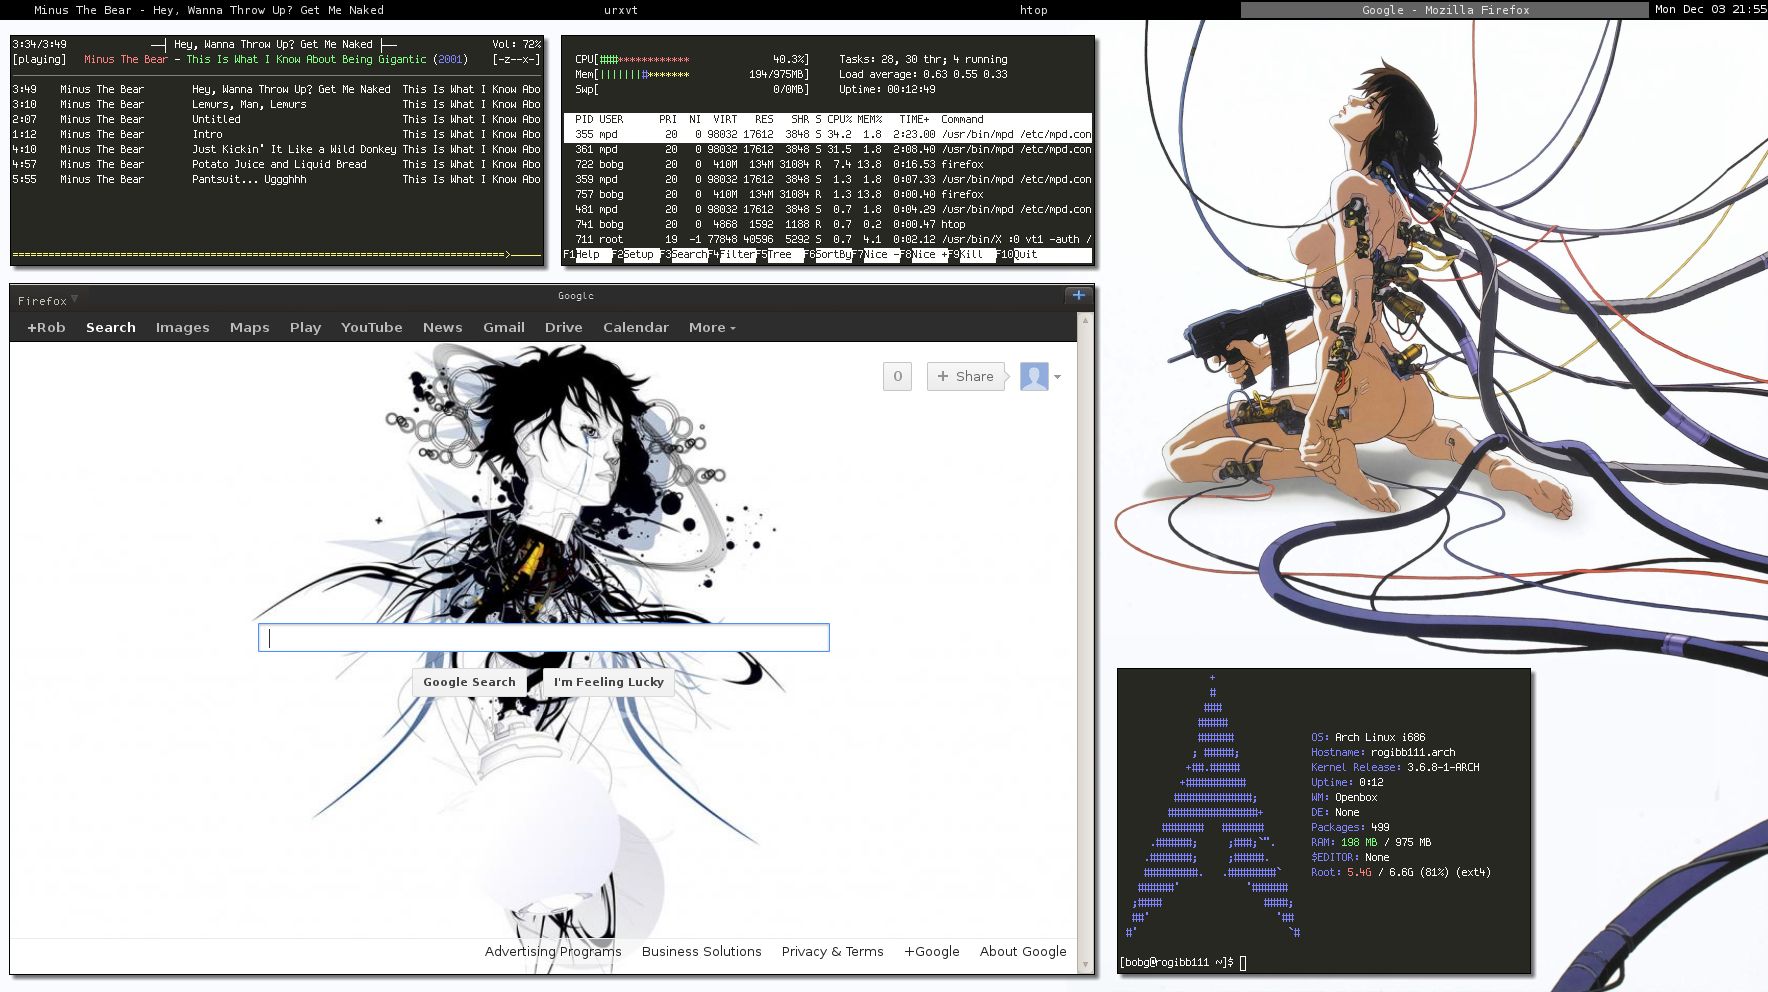Switch to the Images section on Google
Image resolution: width=1768 pixels, height=992 pixels.
(182, 327)
